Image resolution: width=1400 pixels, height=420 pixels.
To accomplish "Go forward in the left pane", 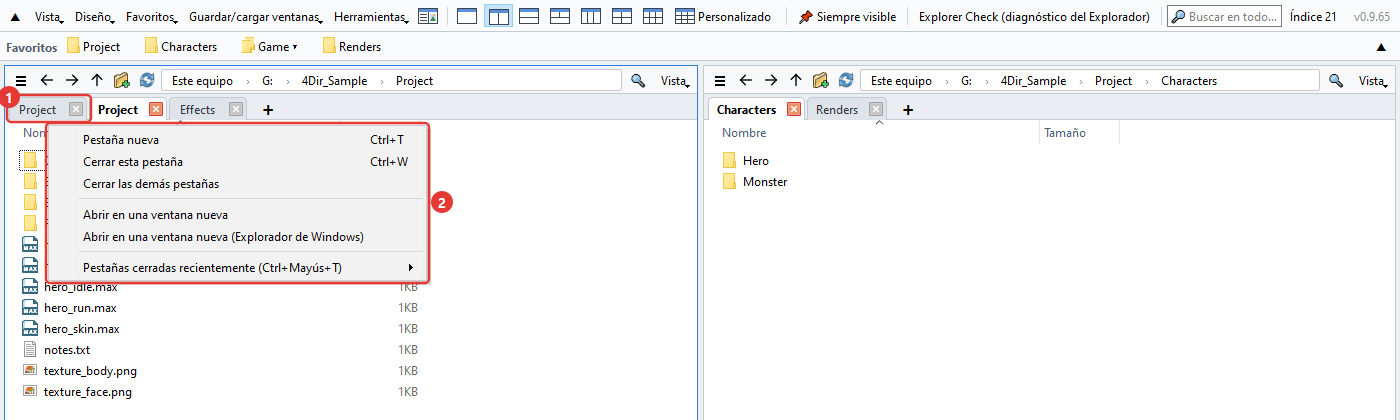I will pos(72,81).
